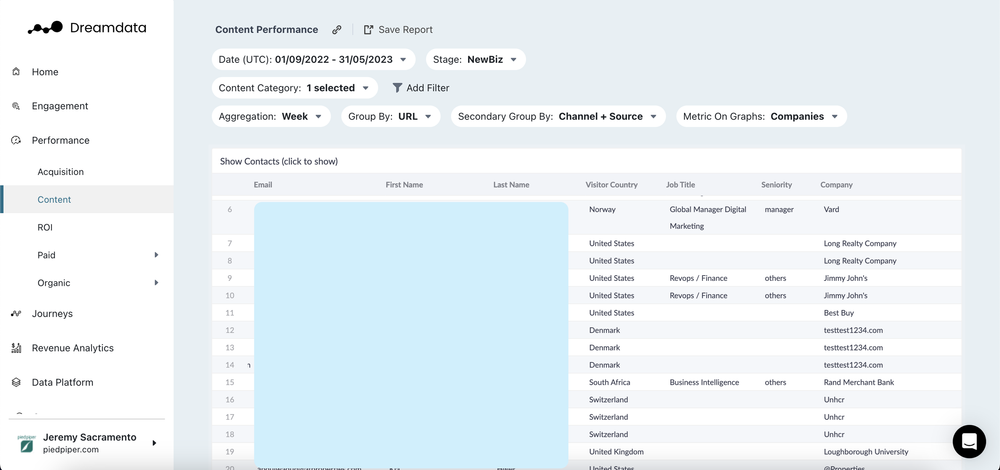Click Add Filter button

pos(421,88)
